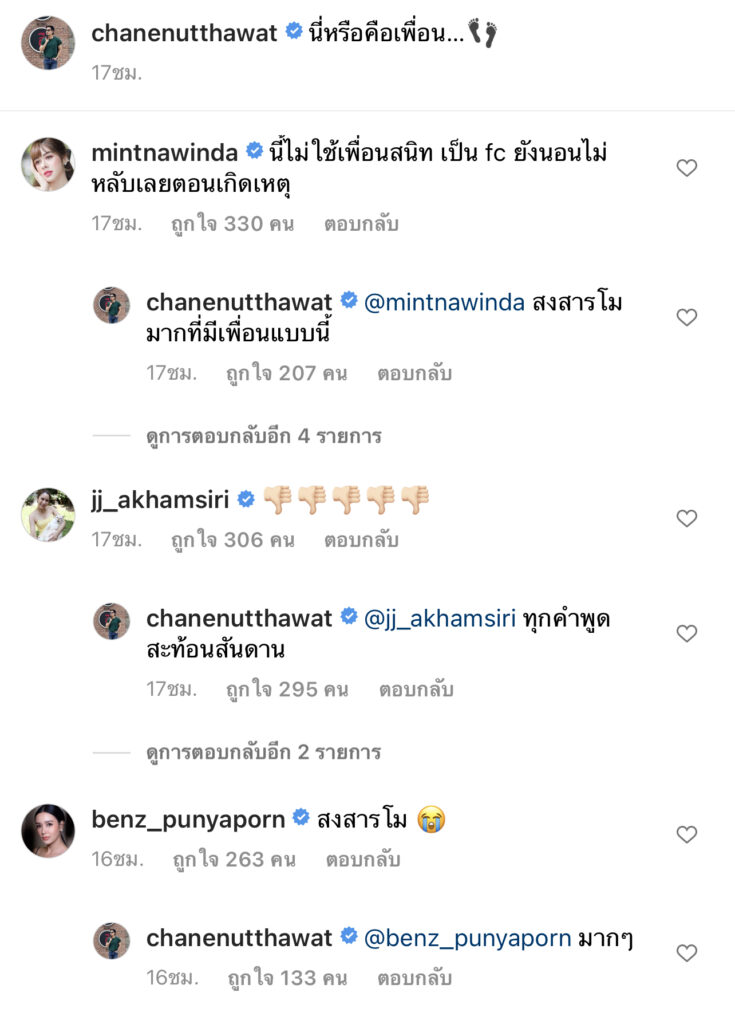735x1024 pixels.
Task: Reply to benz_punyaporn's comment
Action: (361, 859)
